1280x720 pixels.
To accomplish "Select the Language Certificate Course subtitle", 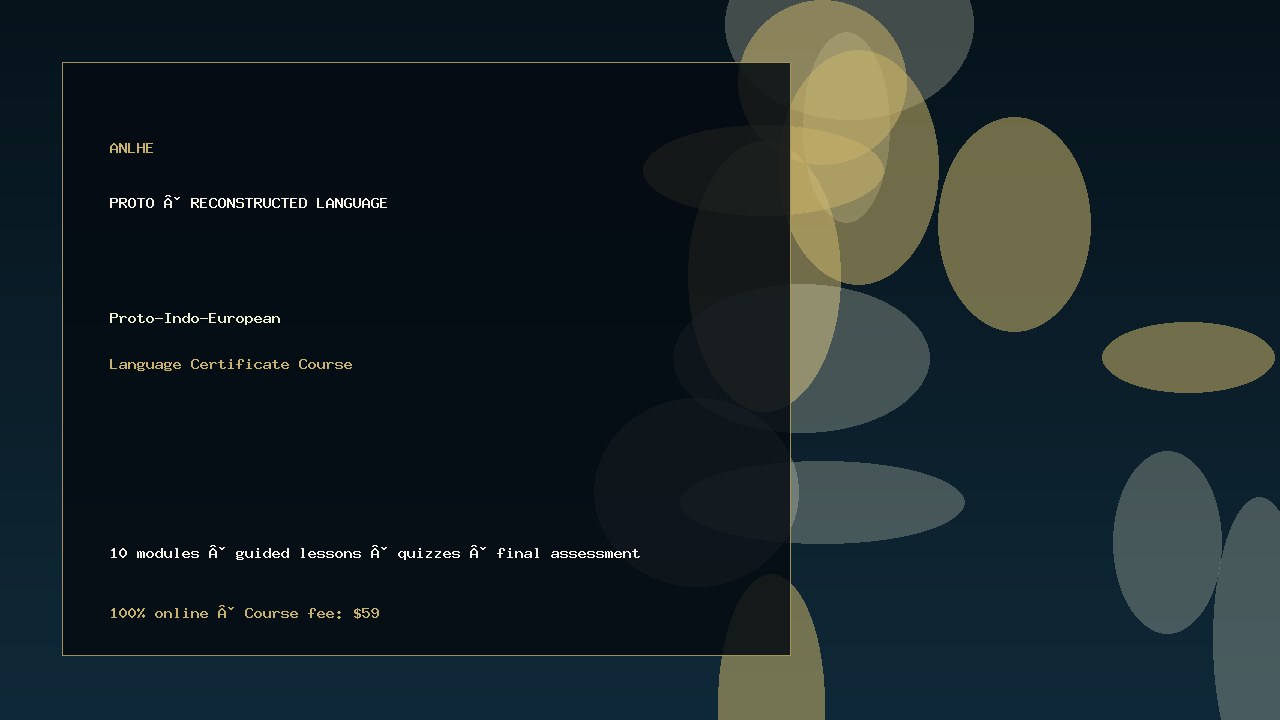I will pos(231,364).
